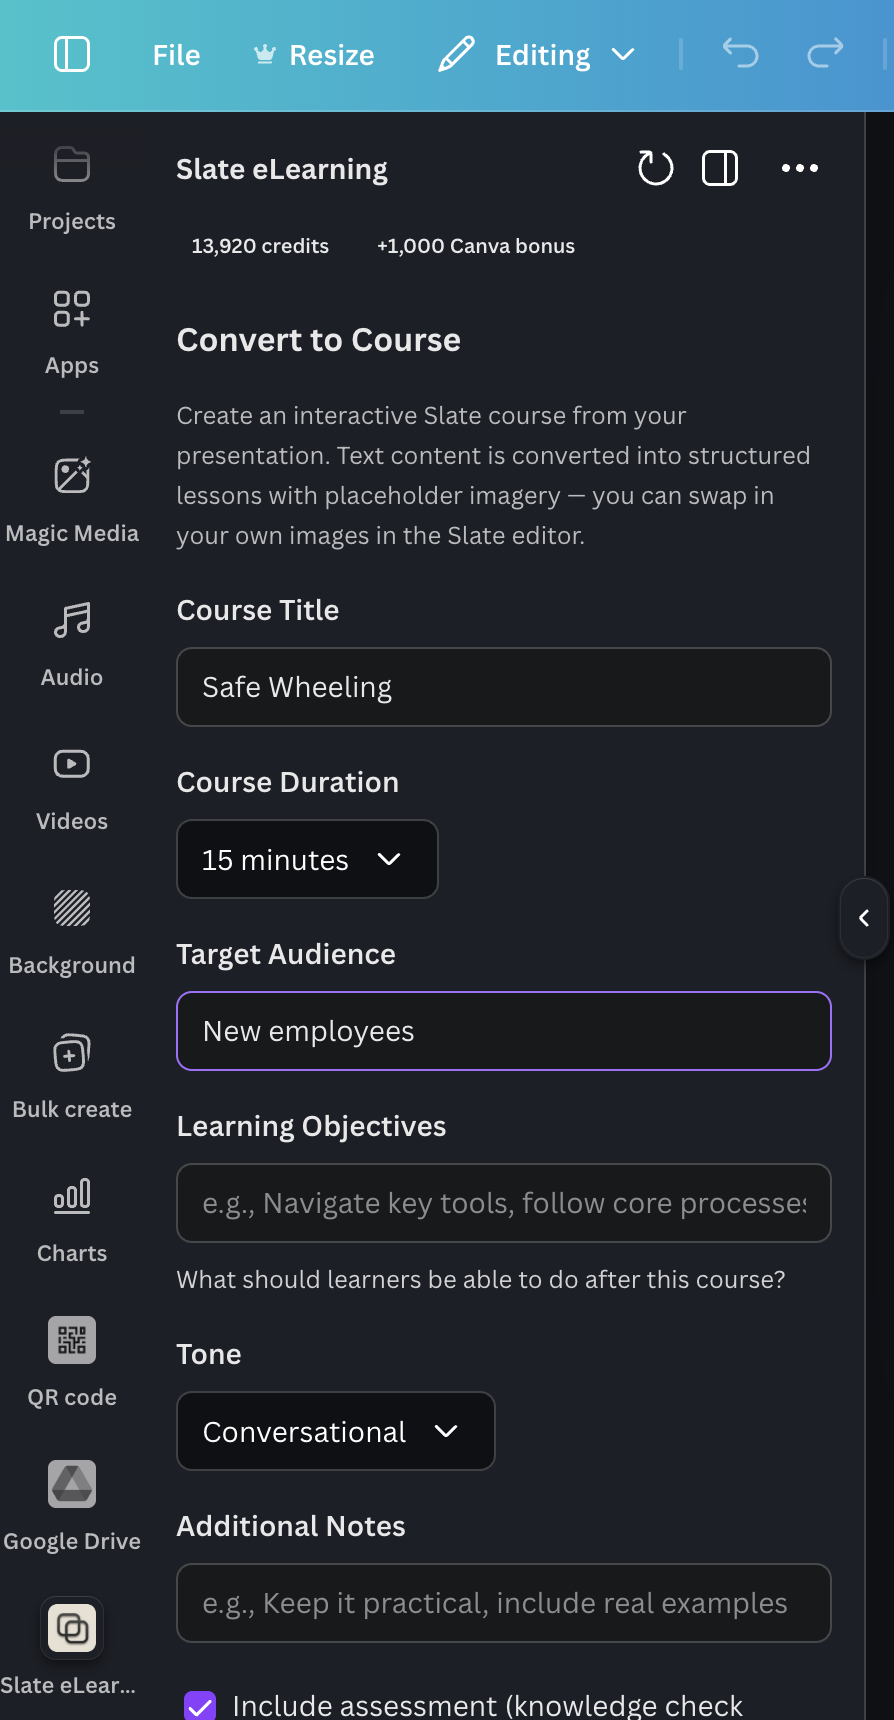Click the Course Title input field
Screen dimensions: 894x1720
504,687
